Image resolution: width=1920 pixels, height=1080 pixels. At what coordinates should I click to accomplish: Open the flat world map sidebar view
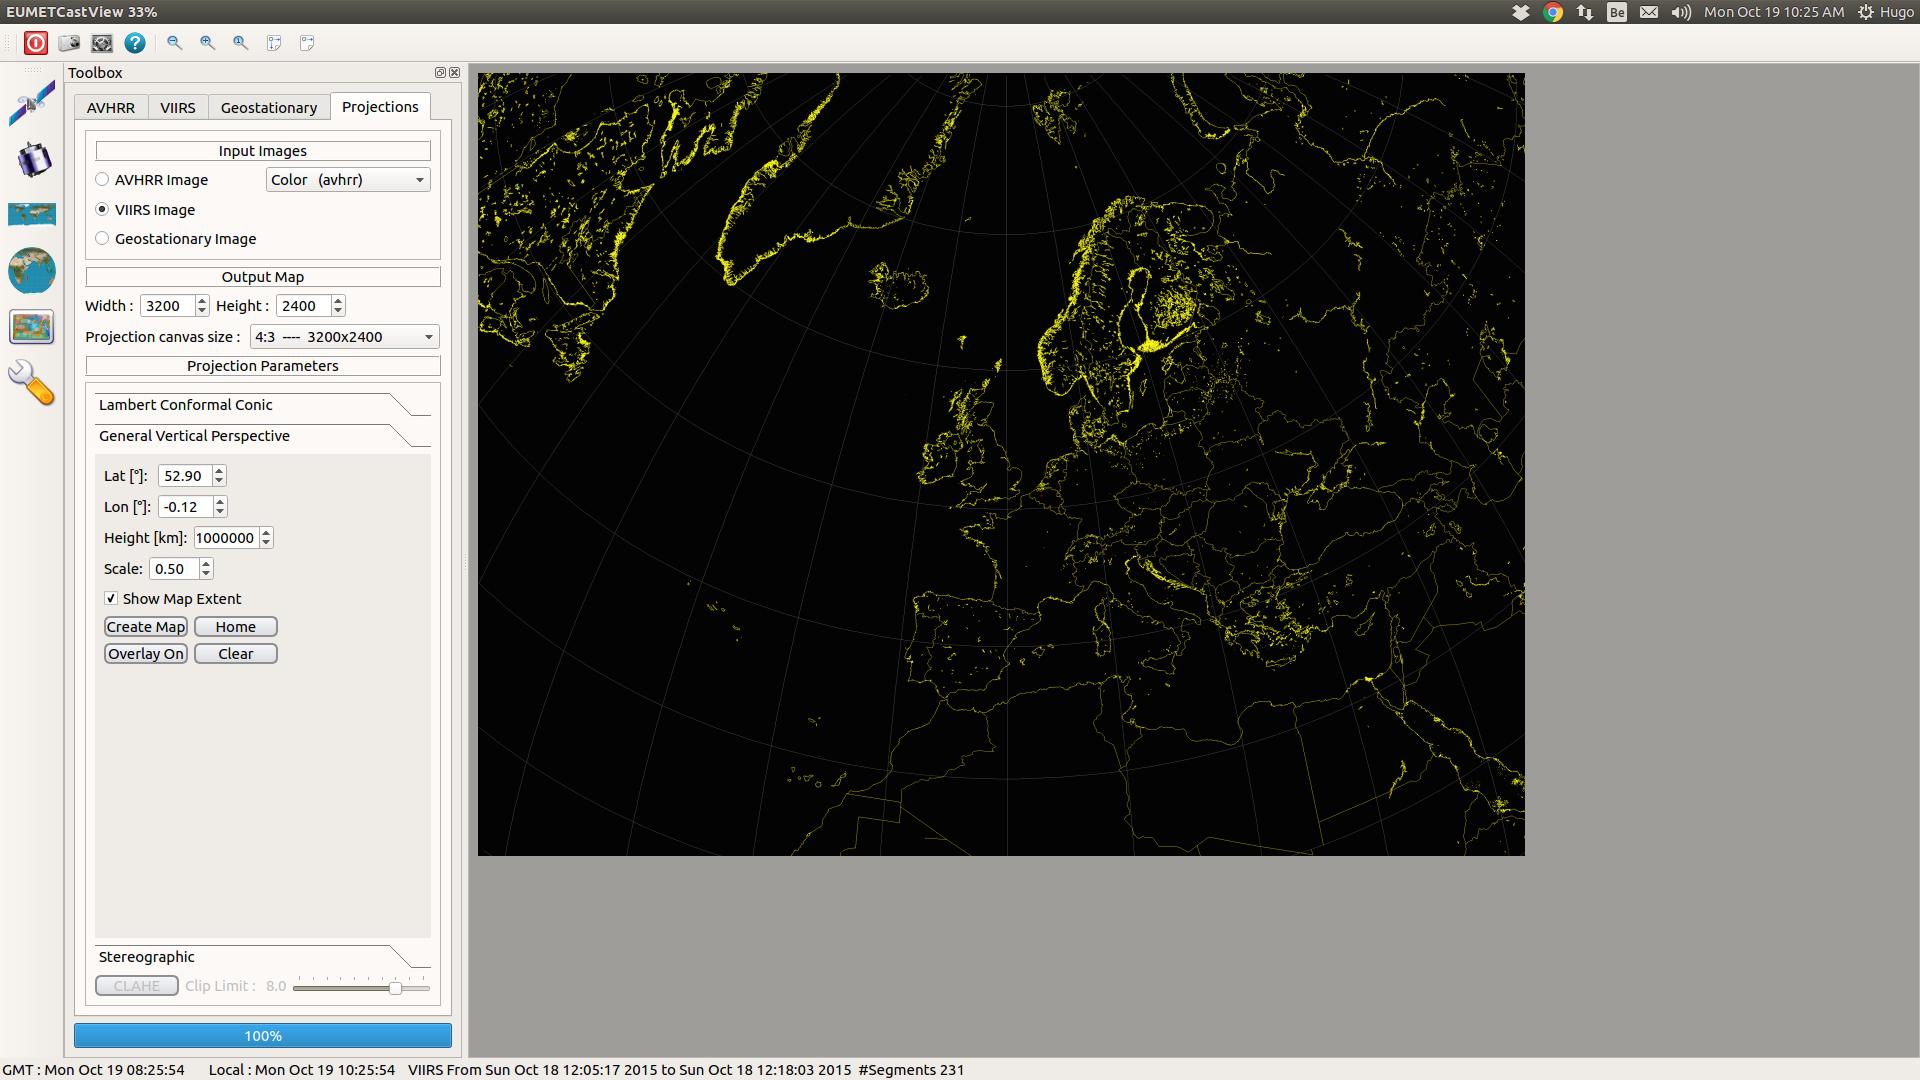pos(32,214)
